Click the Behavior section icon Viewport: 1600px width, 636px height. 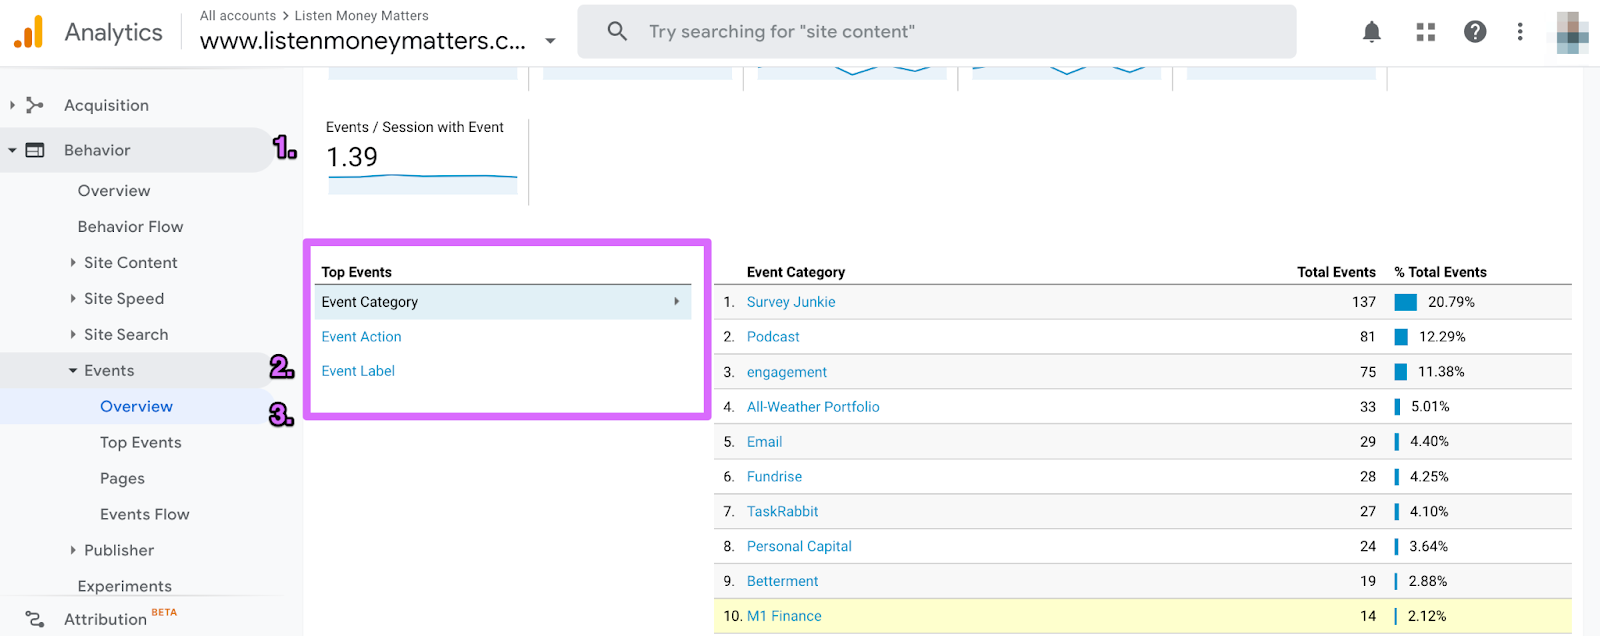point(35,150)
